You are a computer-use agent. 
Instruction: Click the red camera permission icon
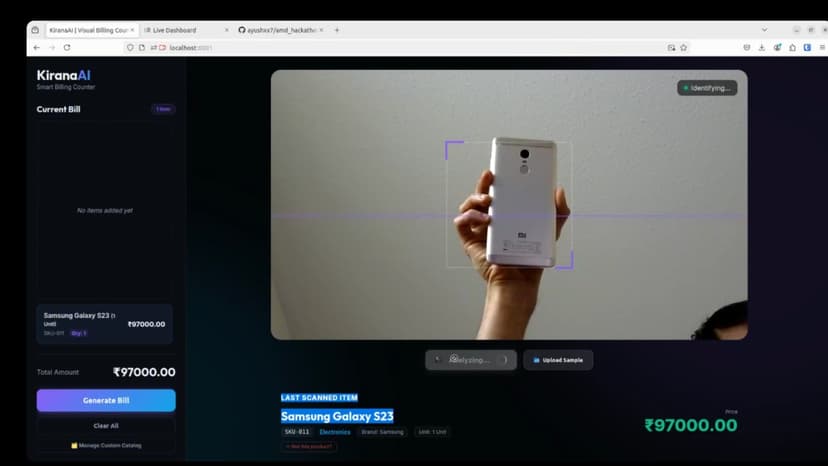tap(162, 48)
